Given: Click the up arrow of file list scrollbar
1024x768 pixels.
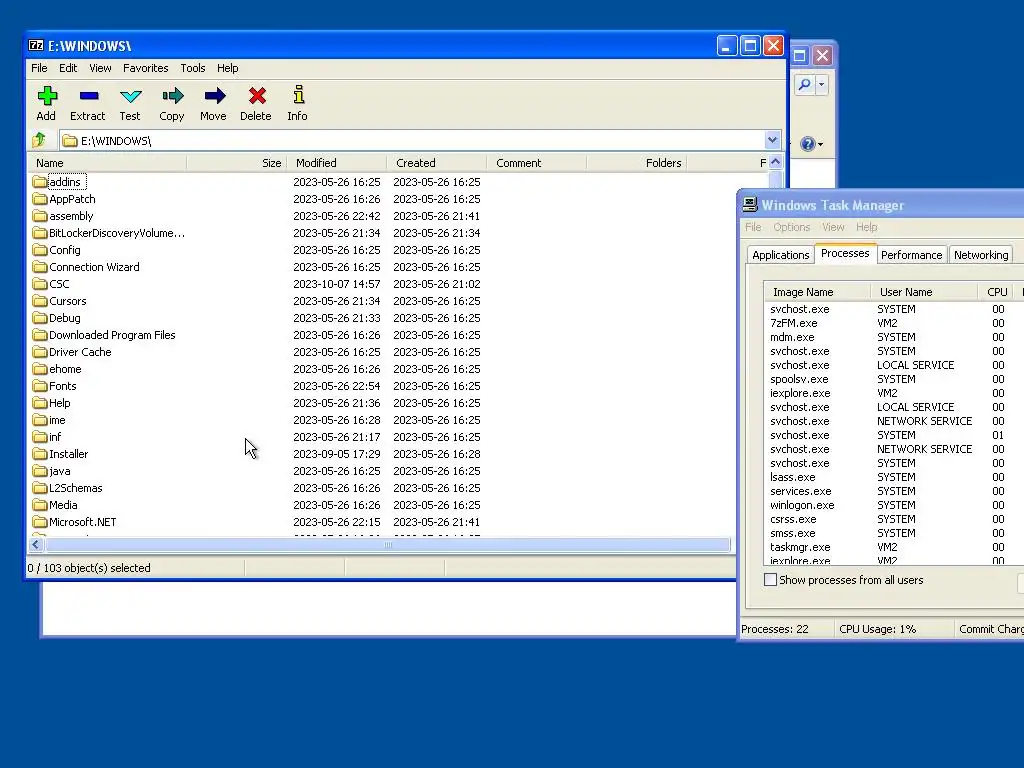Looking at the screenshot, I should (x=775, y=162).
